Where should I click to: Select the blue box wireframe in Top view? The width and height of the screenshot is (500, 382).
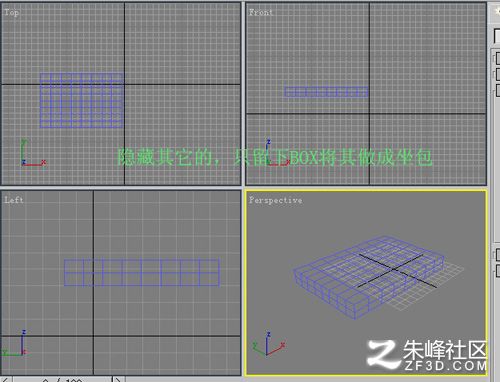click(x=82, y=101)
